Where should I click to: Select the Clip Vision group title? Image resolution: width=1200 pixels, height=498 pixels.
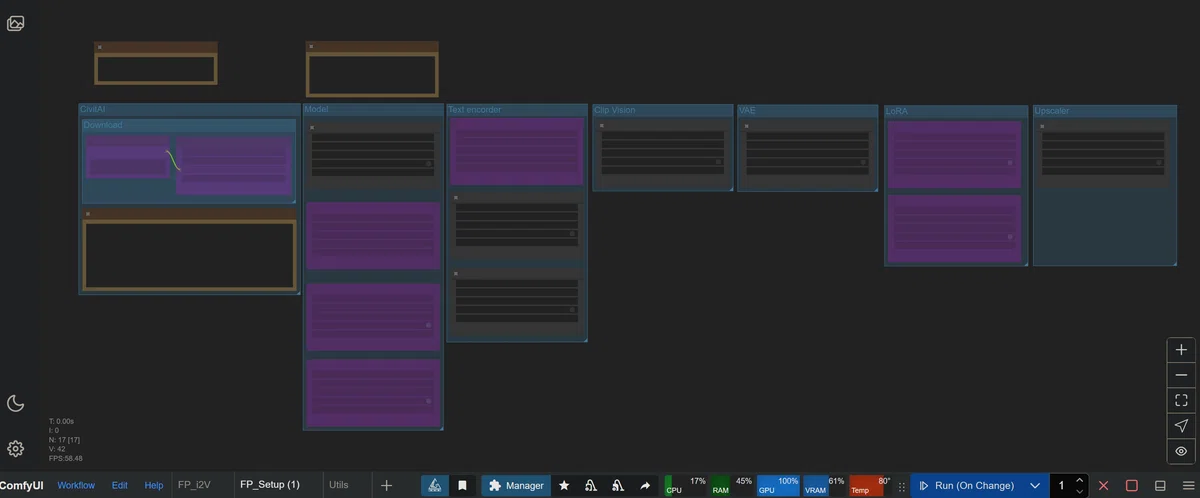[x=615, y=110]
